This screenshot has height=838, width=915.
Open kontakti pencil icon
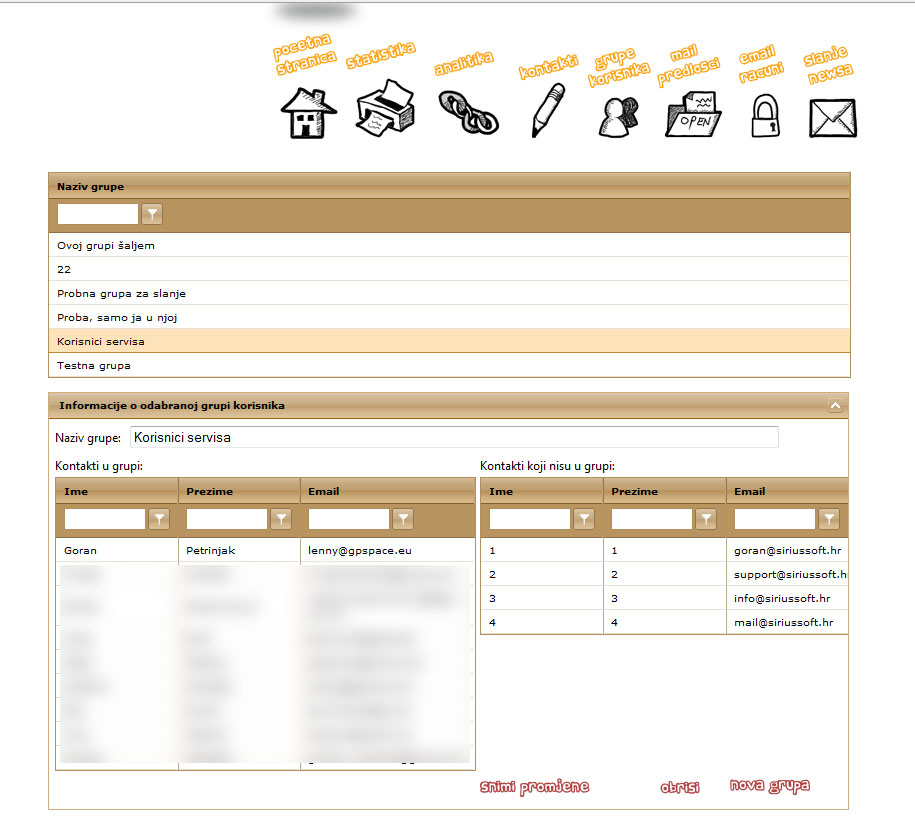pyautogui.click(x=548, y=110)
